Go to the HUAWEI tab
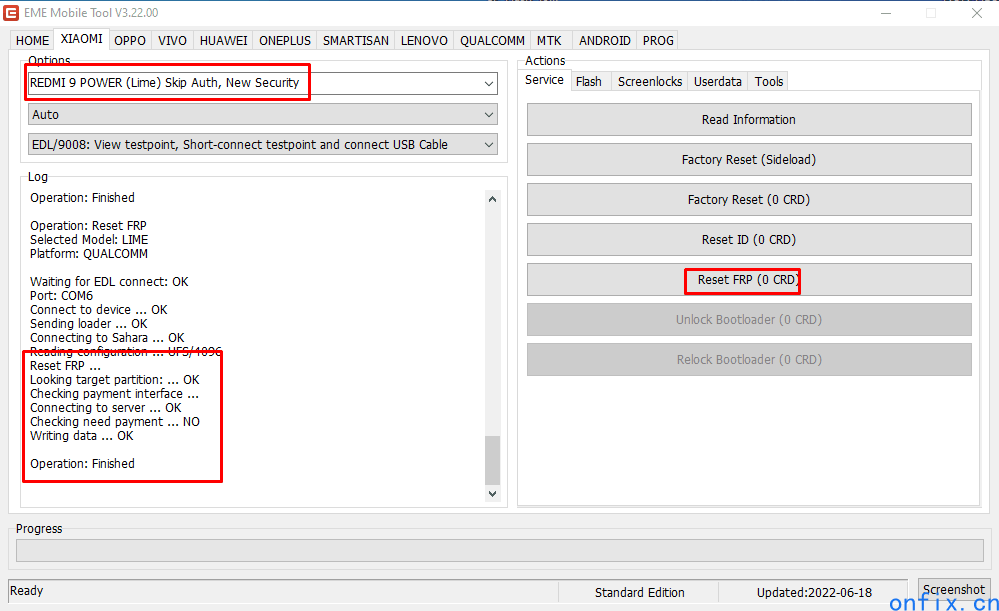The image size is (999, 611). (223, 41)
